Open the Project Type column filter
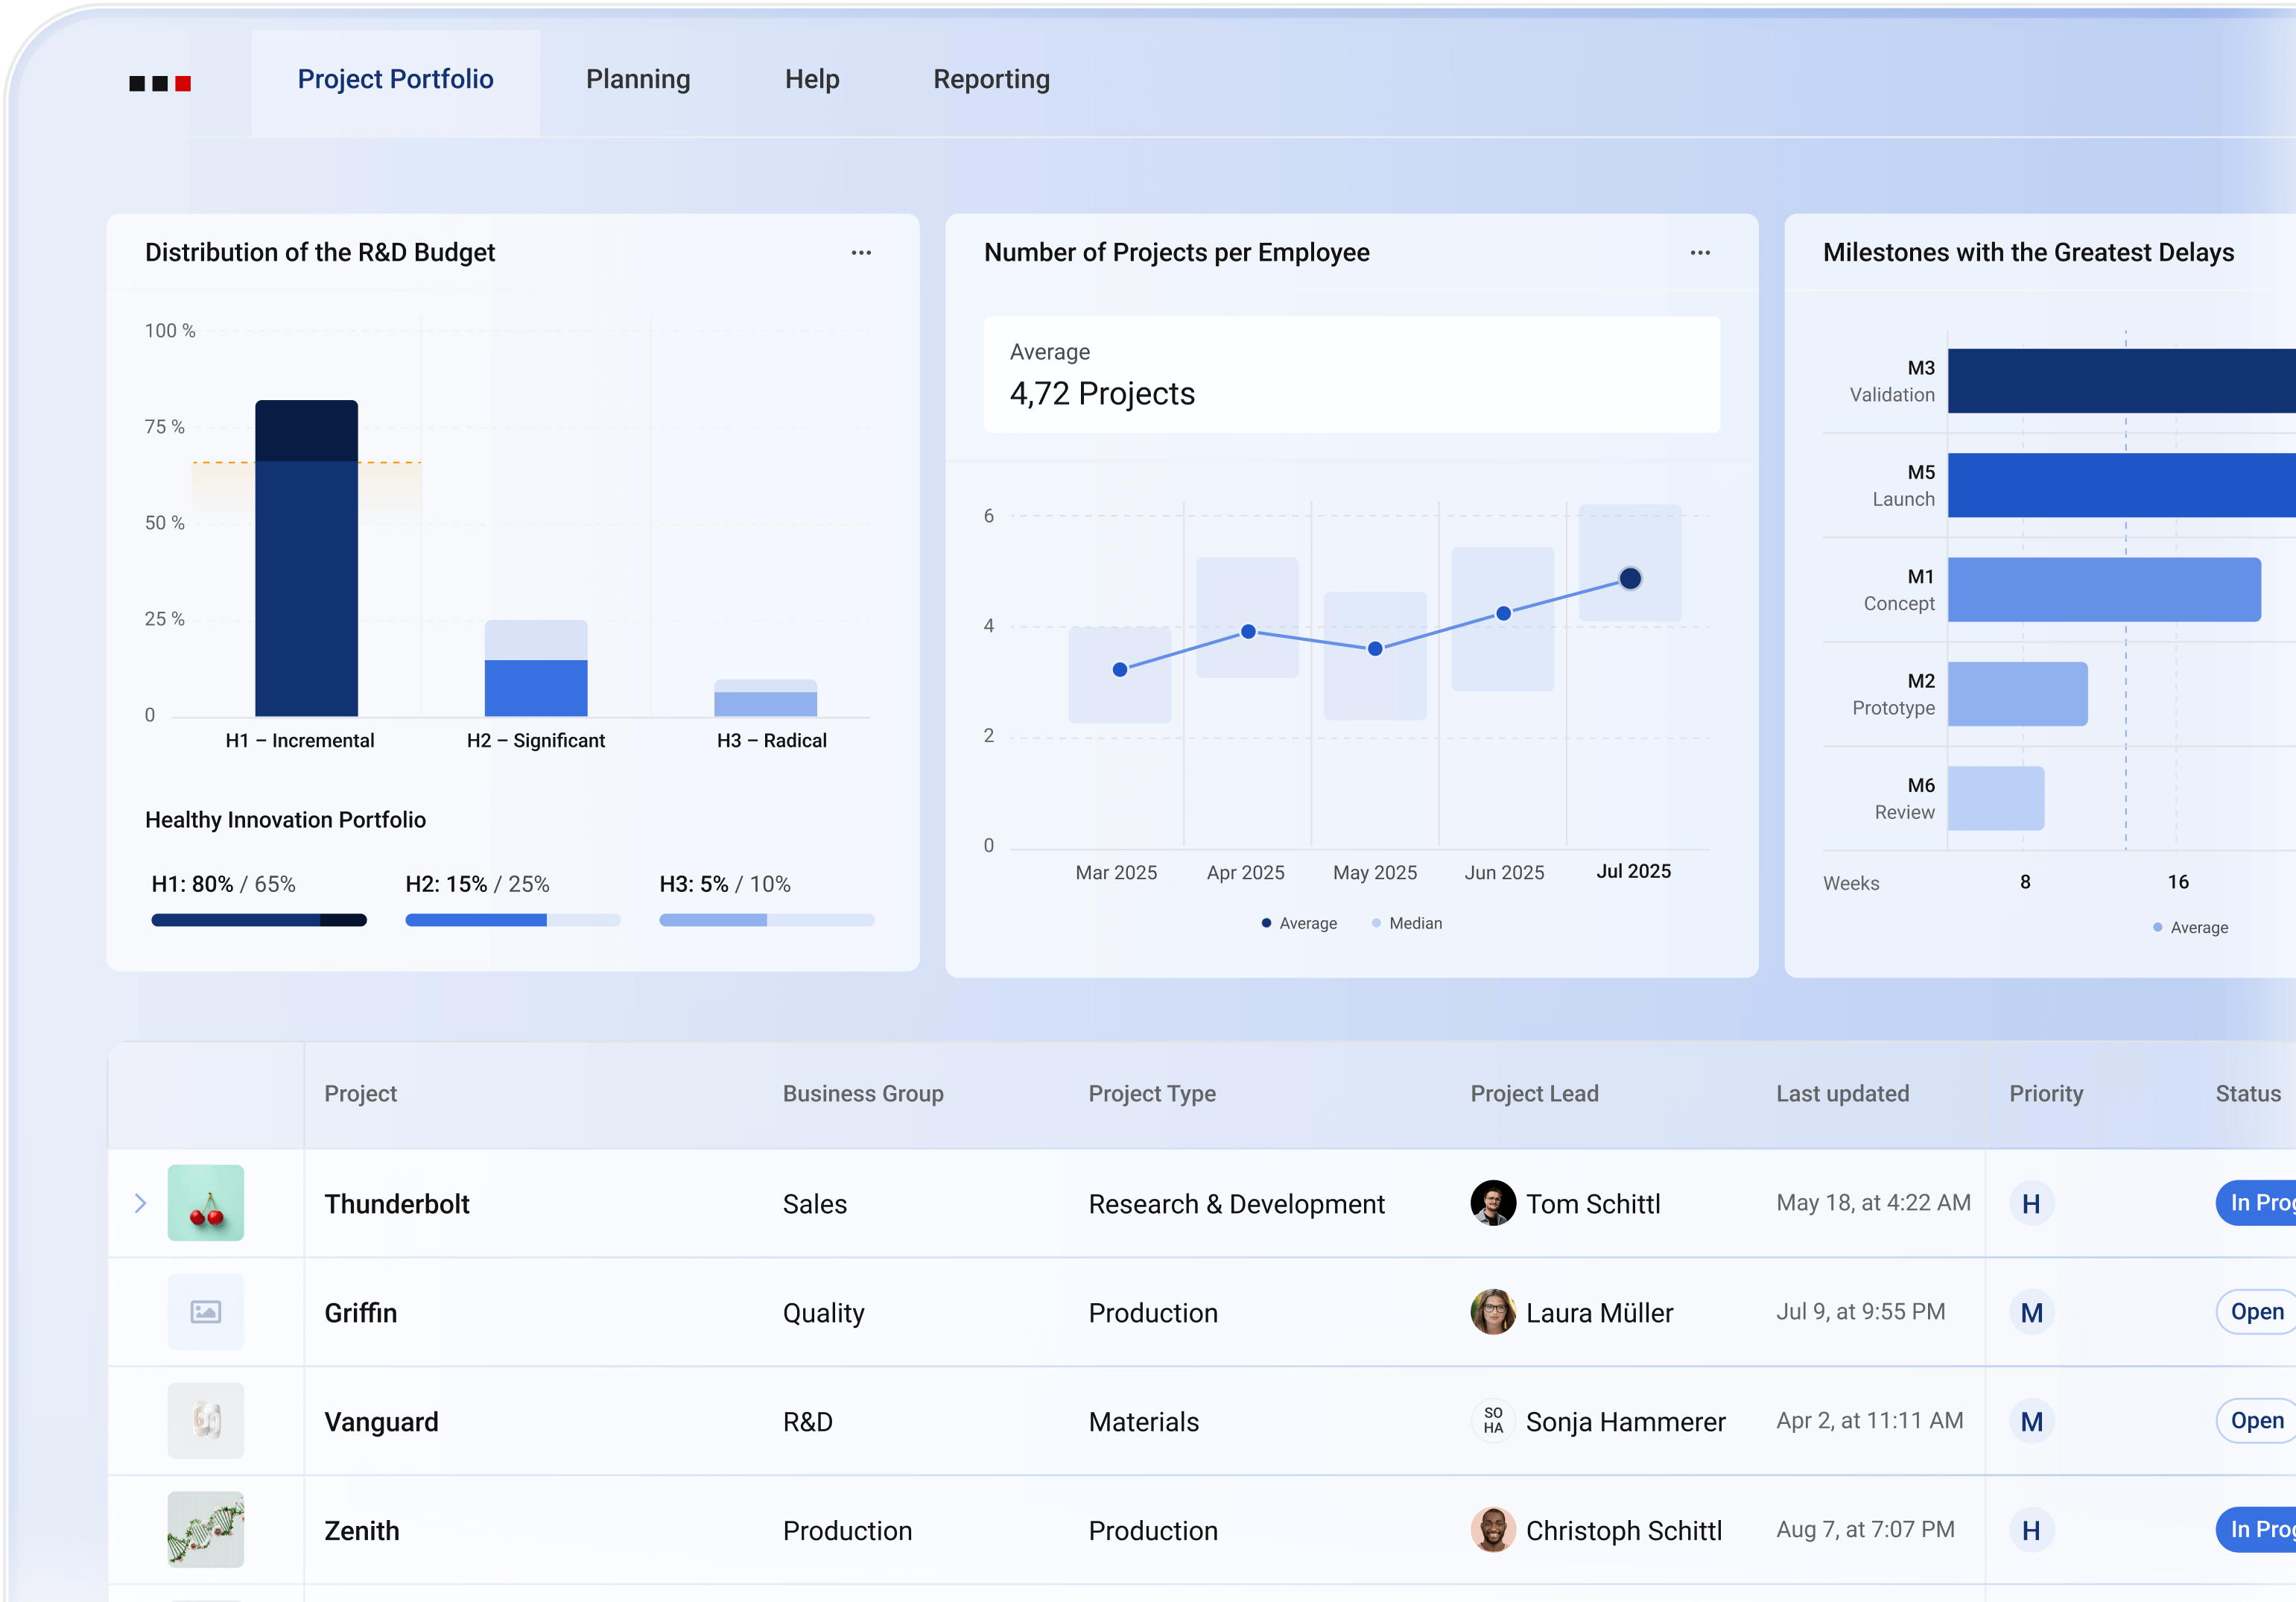The height and width of the screenshot is (1602, 2296). [x=1152, y=1094]
